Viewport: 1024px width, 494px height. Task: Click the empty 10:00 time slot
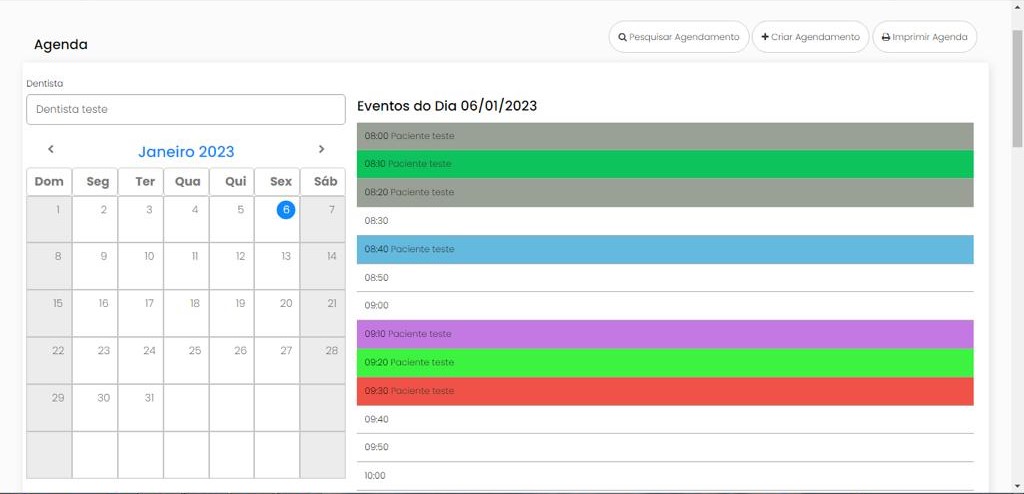(x=664, y=476)
